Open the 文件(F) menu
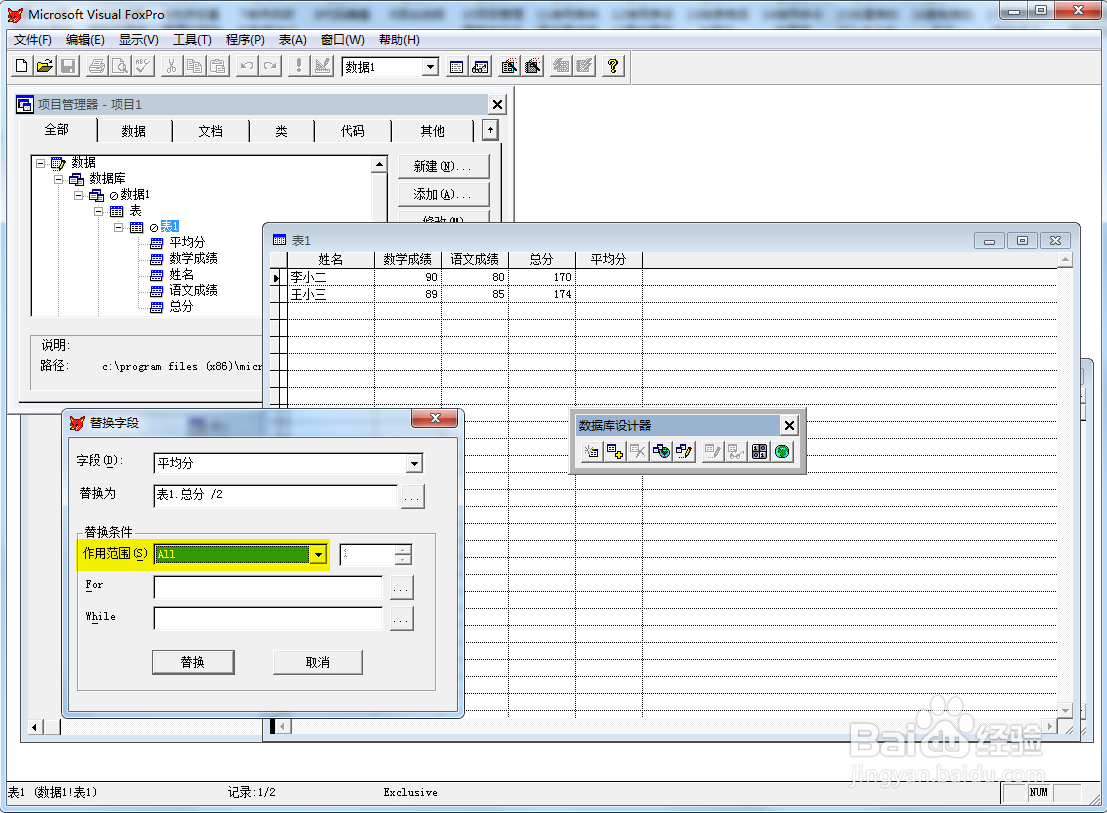The image size is (1107, 813). click(32, 40)
